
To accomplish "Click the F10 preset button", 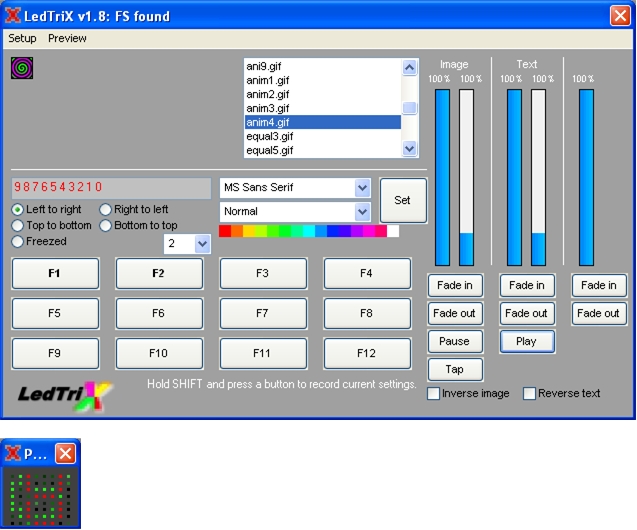I will pos(159,353).
